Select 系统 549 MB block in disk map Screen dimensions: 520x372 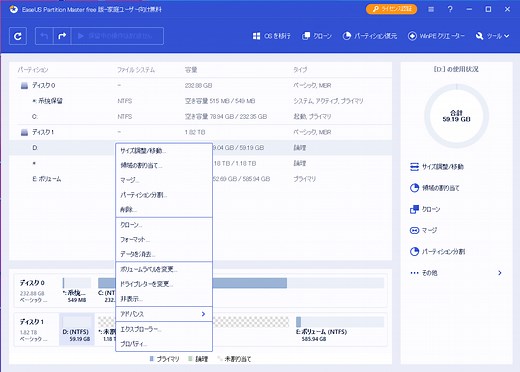(77, 291)
